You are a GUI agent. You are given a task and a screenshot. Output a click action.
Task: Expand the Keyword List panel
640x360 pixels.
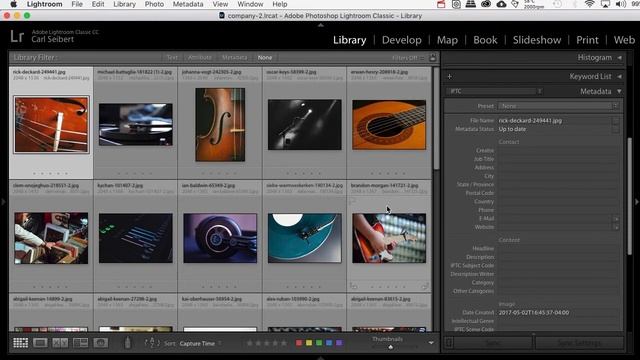click(619, 76)
